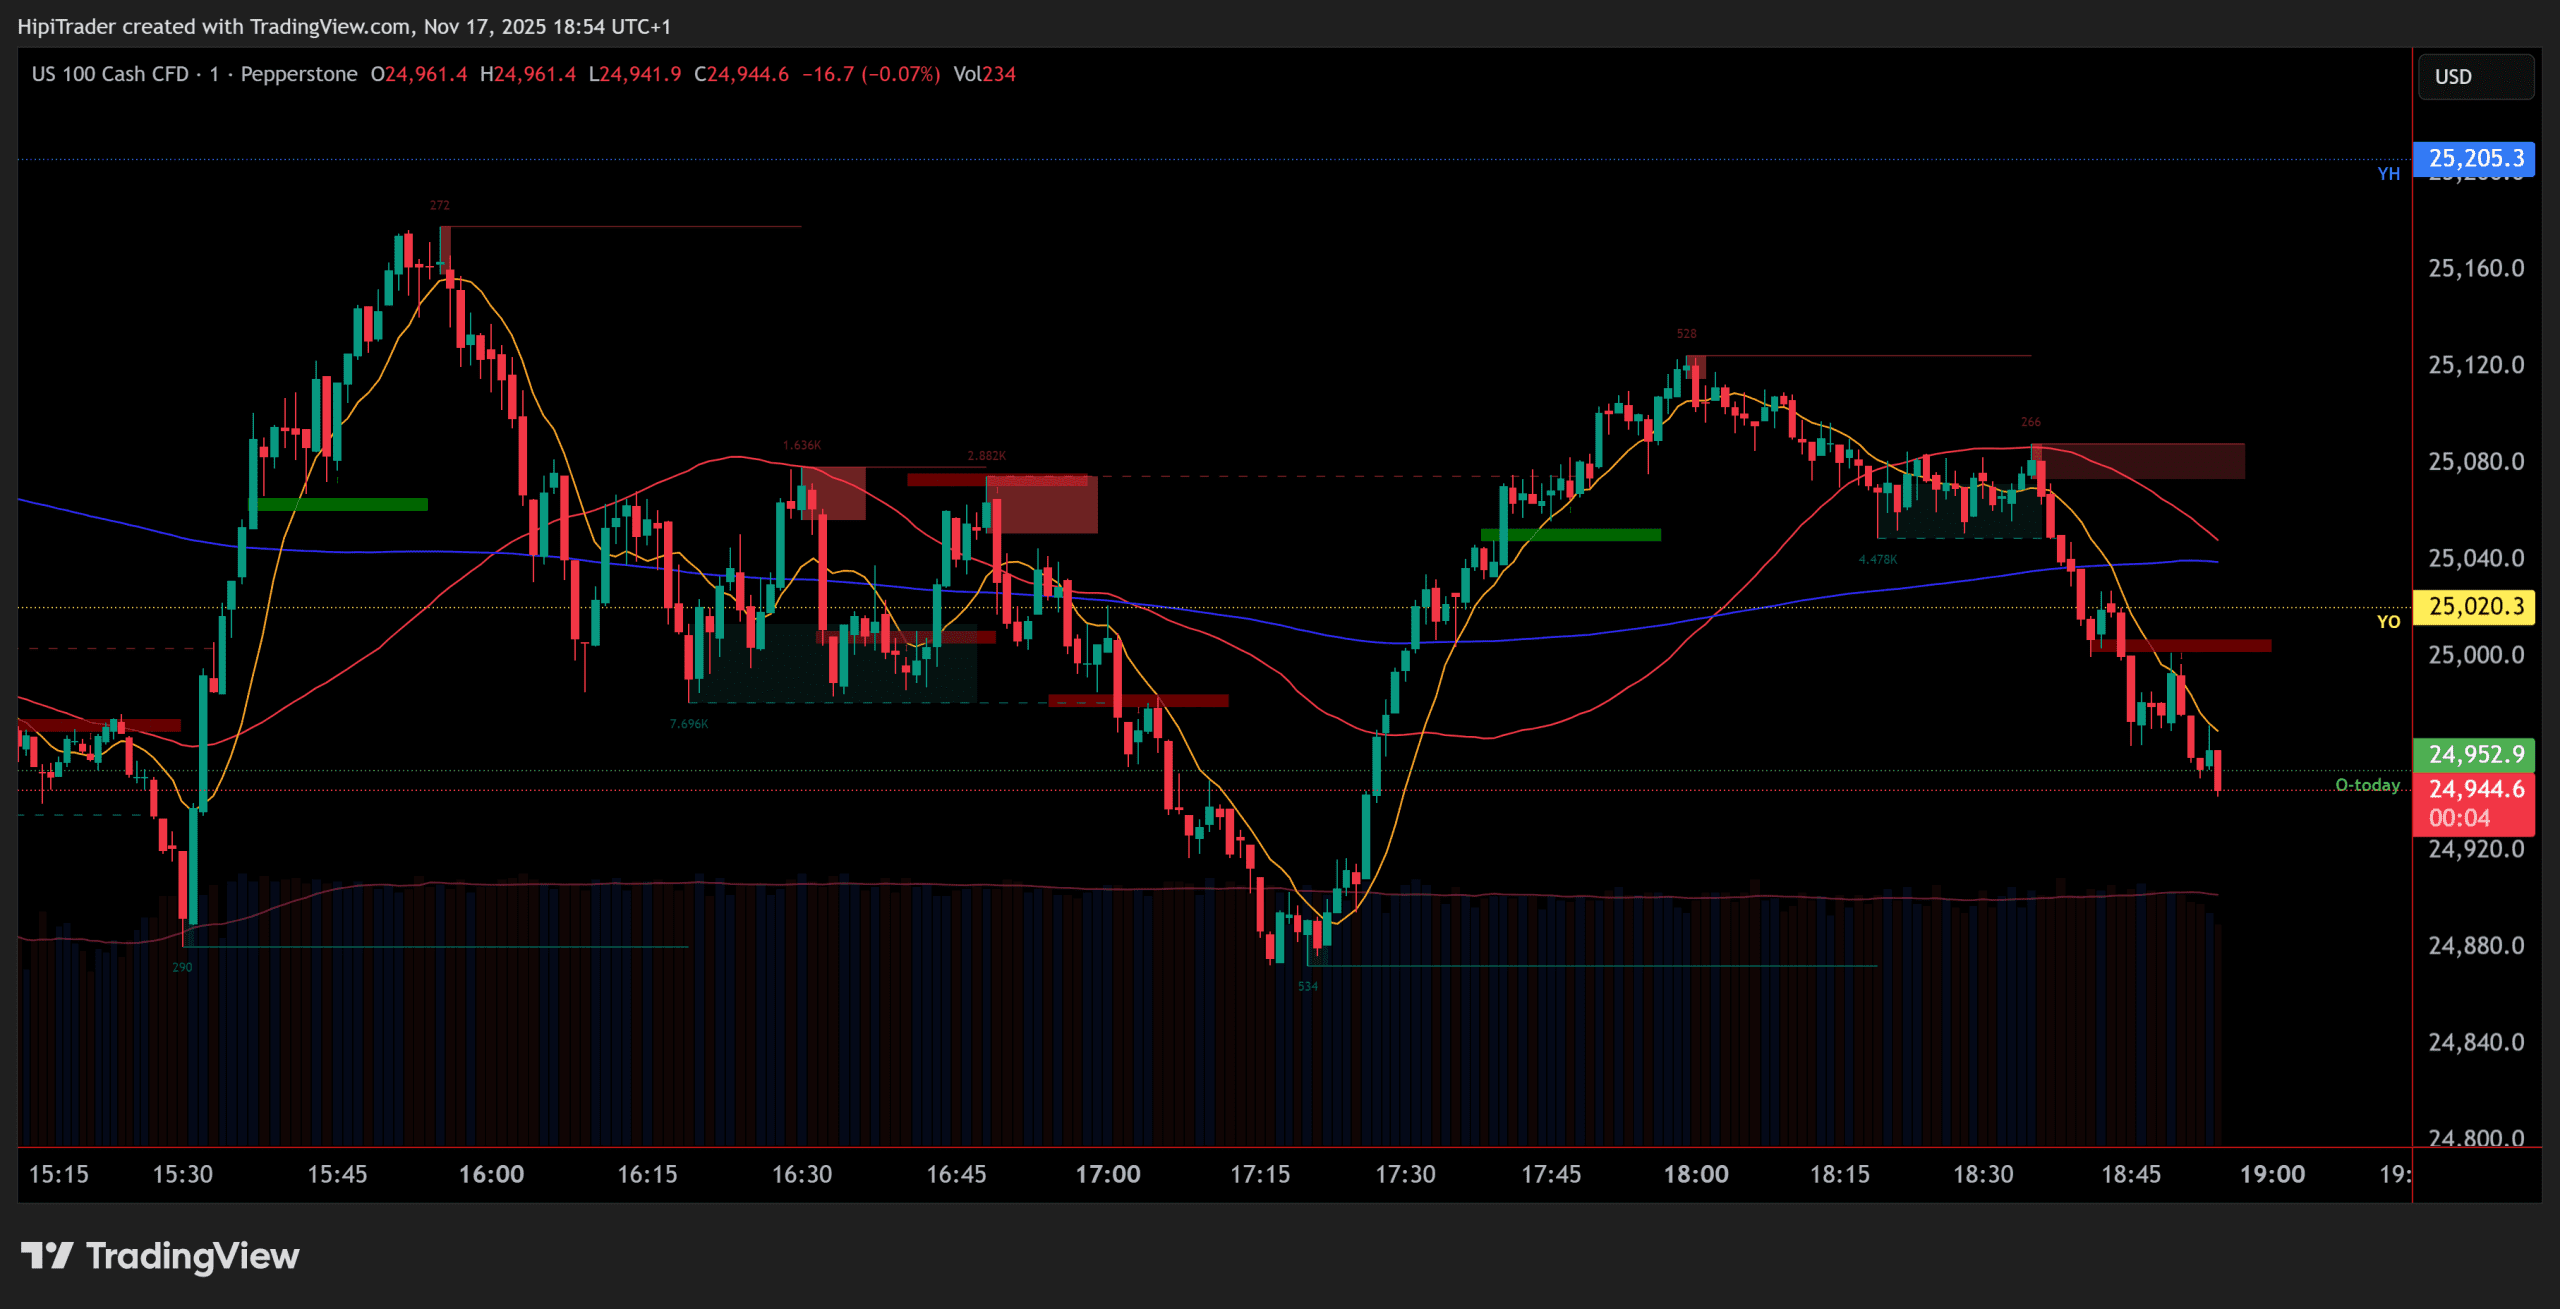
Task: Click the 00:04 bar countdown timer
Action: click(x=2460, y=818)
